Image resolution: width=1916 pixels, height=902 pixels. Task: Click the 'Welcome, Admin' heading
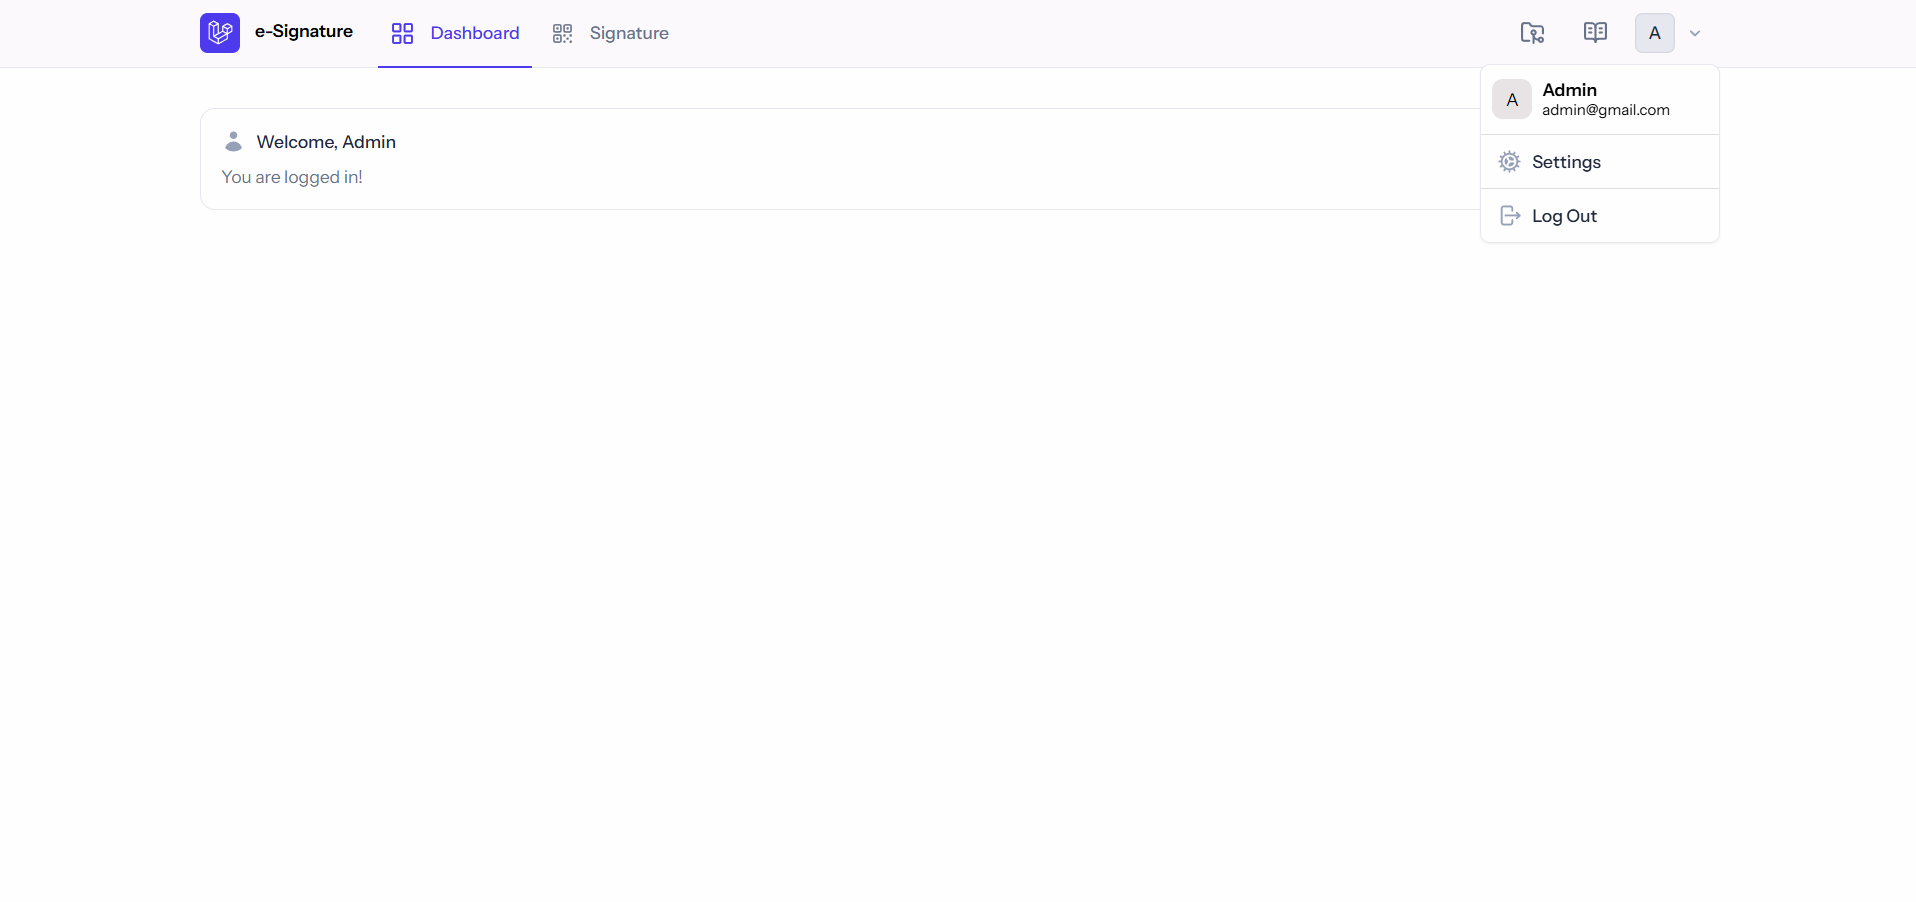point(326,142)
